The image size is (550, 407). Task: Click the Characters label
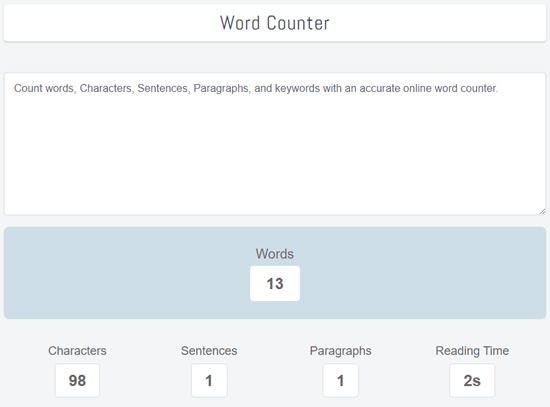coord(77,351)
